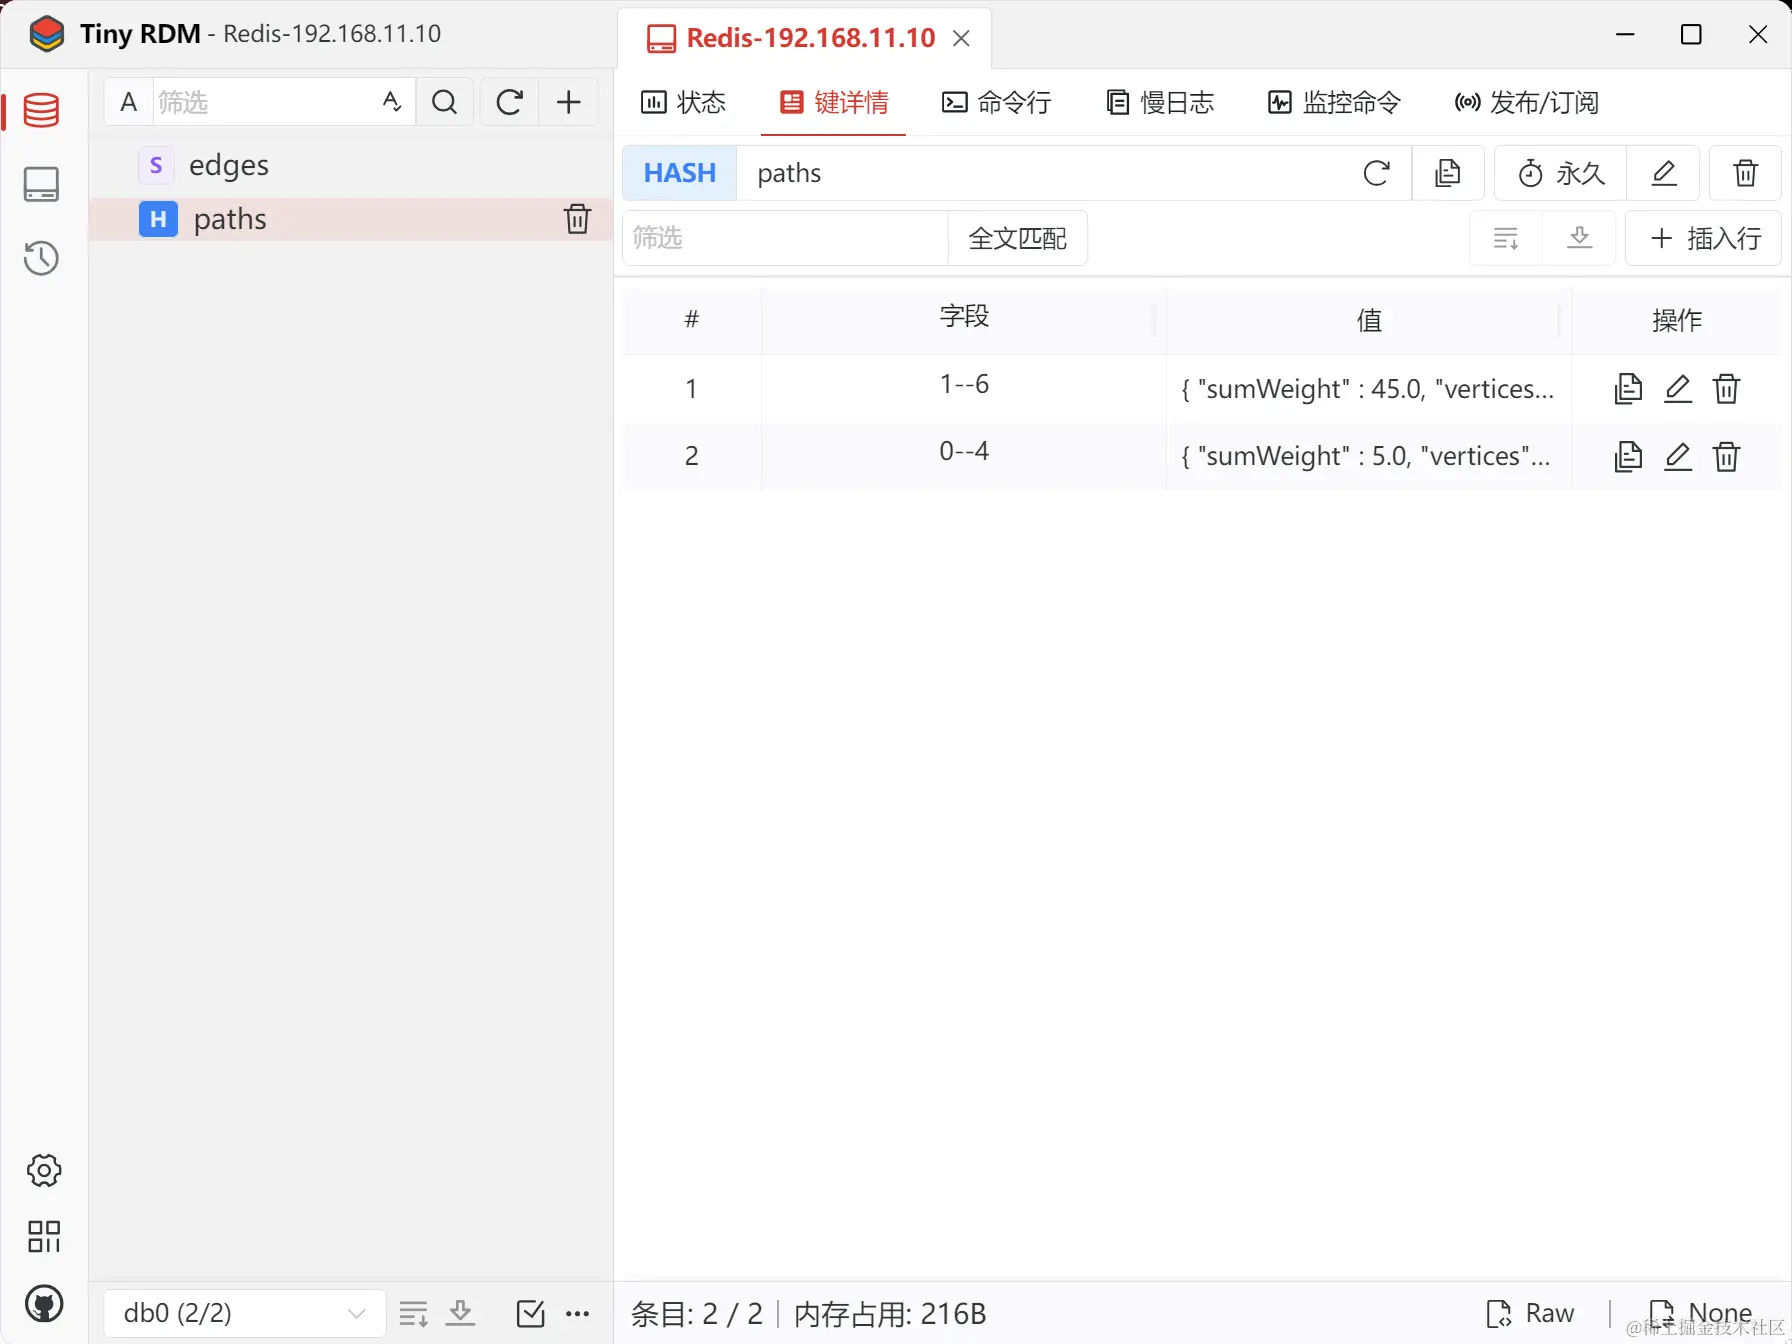This screenshot has width=1792, height=1344.
Task: Select the sumWeight 45.0 value cell
Action: 1368,389
